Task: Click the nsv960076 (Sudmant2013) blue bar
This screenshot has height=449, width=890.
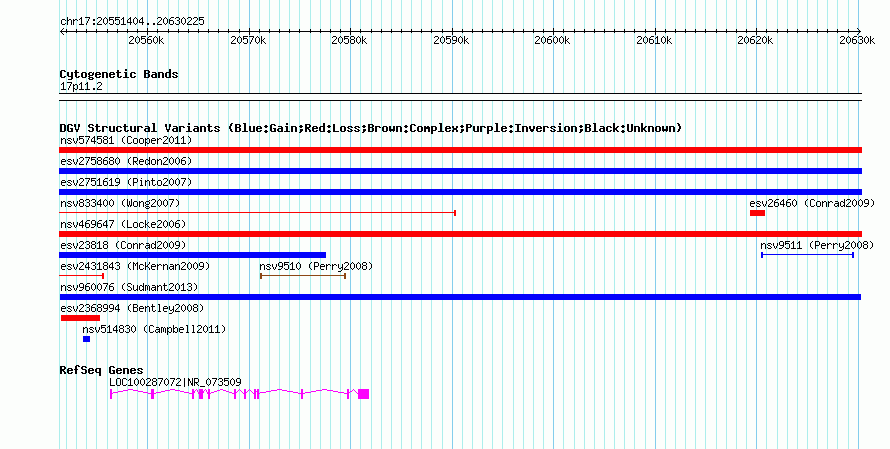Action: (x=460, y=297)
